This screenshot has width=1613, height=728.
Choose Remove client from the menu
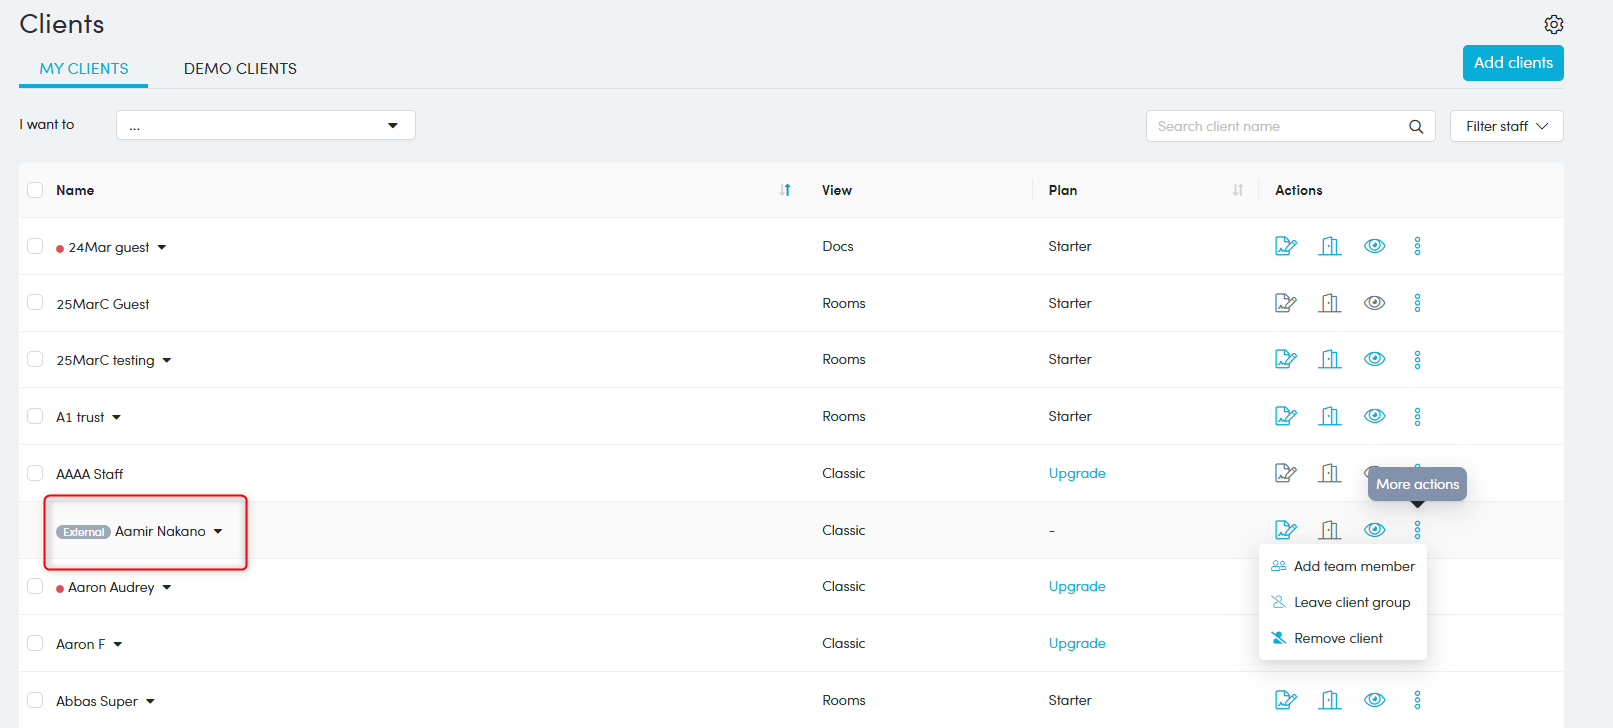1338,638
